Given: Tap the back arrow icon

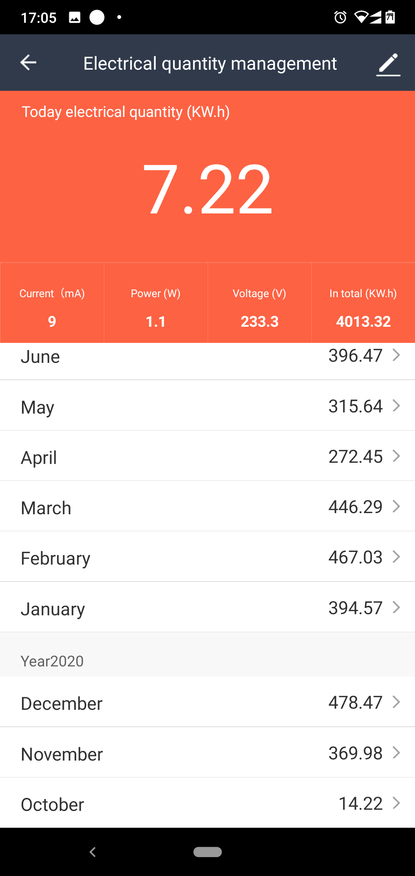Looking at the screenshot, I should [28, 63].
